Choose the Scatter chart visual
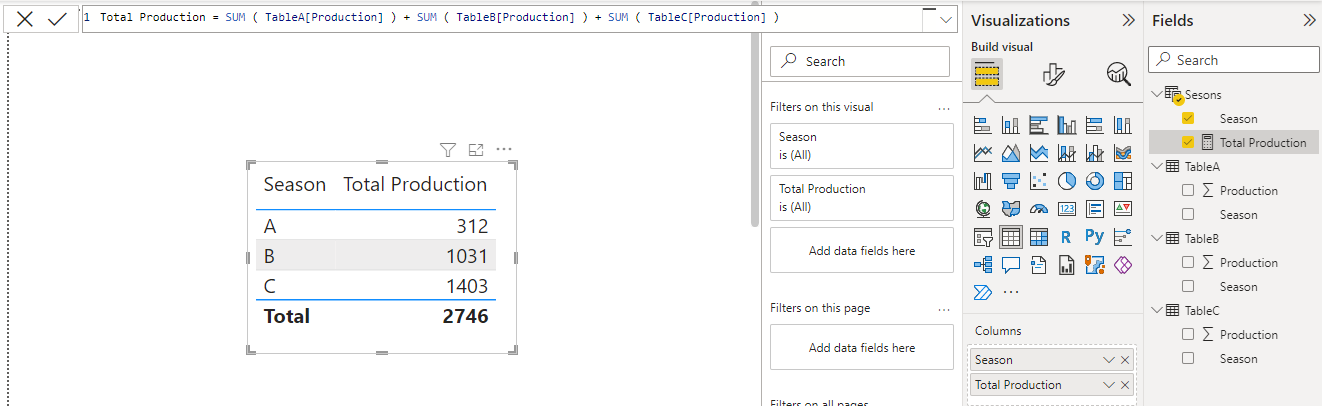Image resolution: width=1322 pixels, height=406 pixels. (x=1039, y=181)
